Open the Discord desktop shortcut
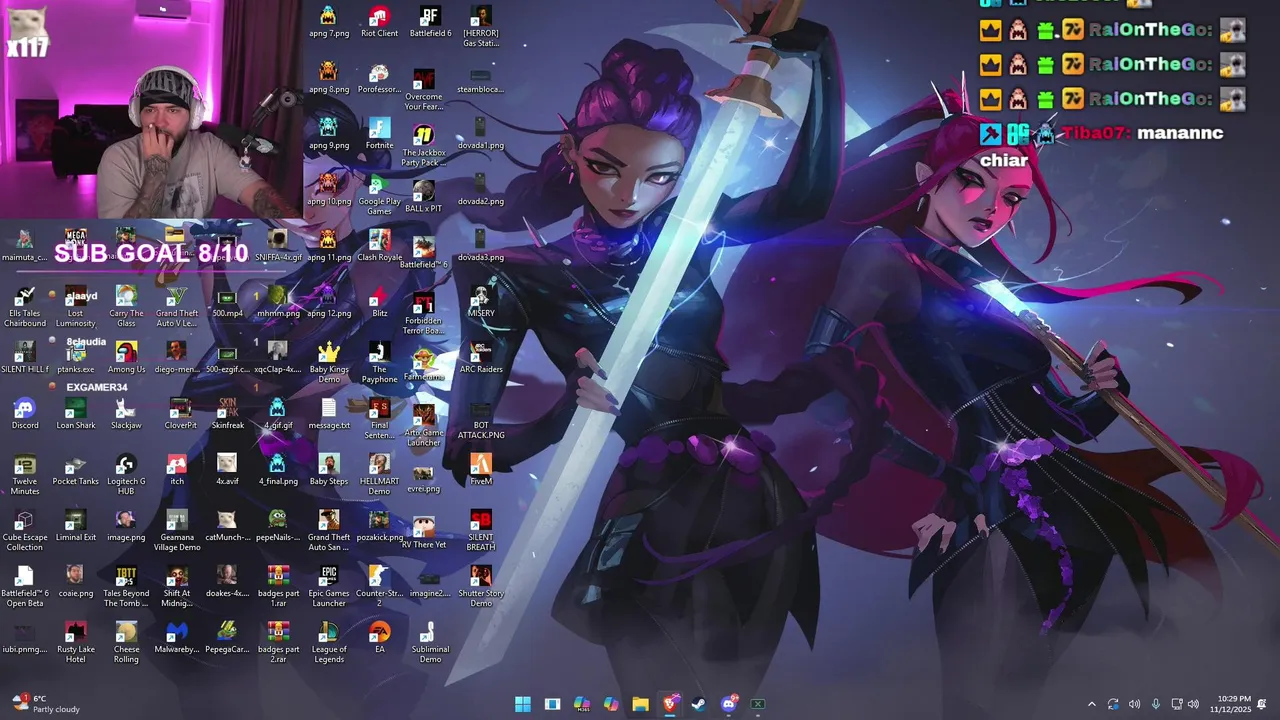Viewport: 1280px width, 720px height. 25,414
